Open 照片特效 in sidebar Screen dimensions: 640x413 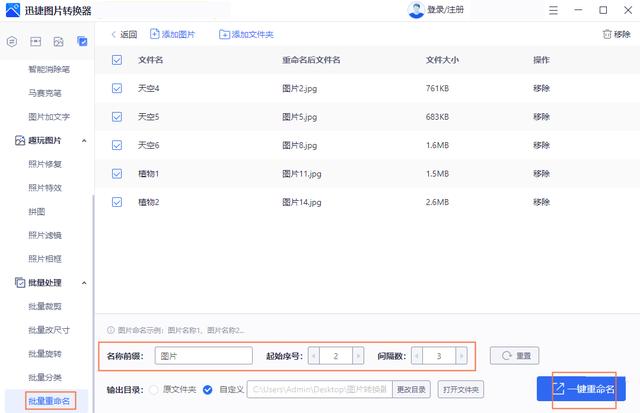45,188
